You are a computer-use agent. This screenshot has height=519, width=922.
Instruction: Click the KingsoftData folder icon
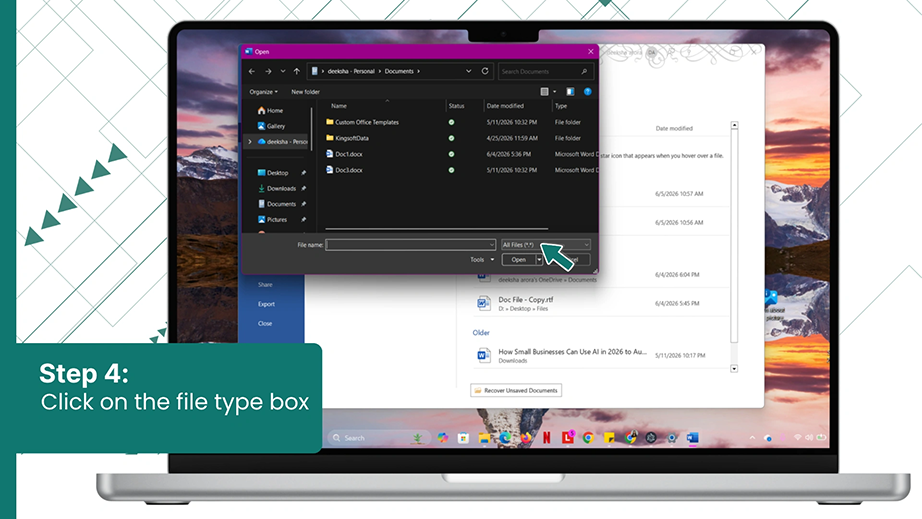(x=330, y=138)
